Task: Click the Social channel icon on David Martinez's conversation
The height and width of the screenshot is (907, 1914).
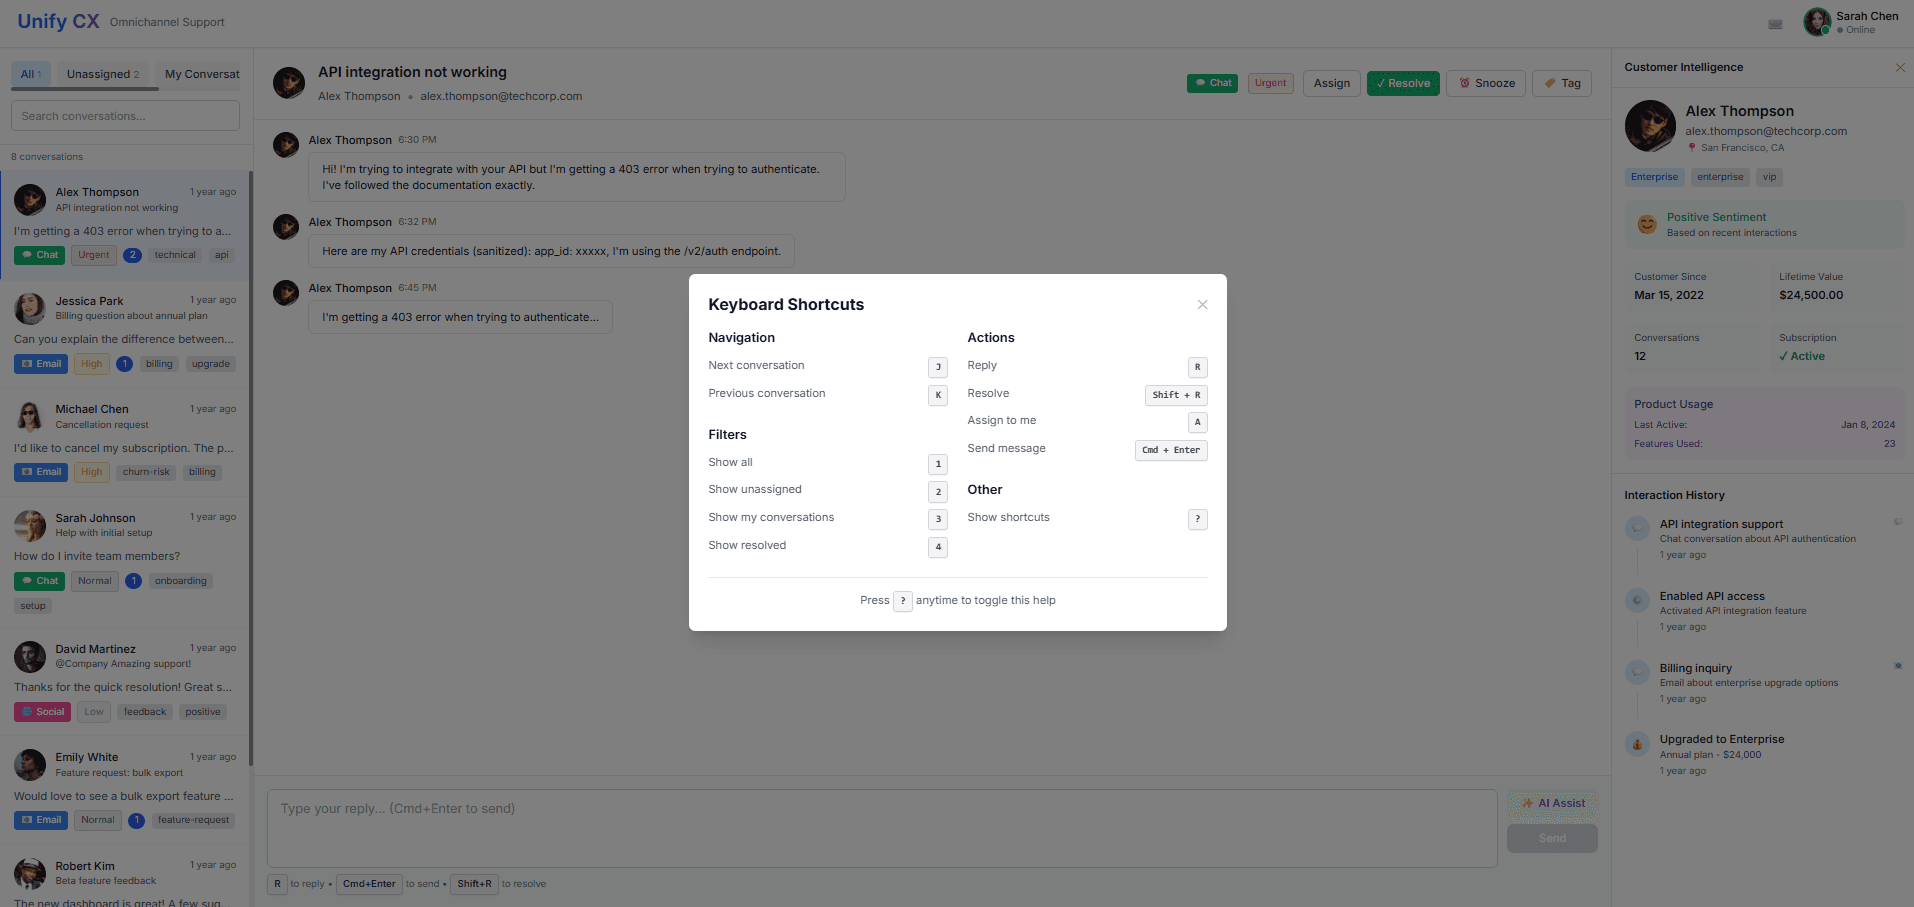Action: pyautogui.click(x=27, y=711)
